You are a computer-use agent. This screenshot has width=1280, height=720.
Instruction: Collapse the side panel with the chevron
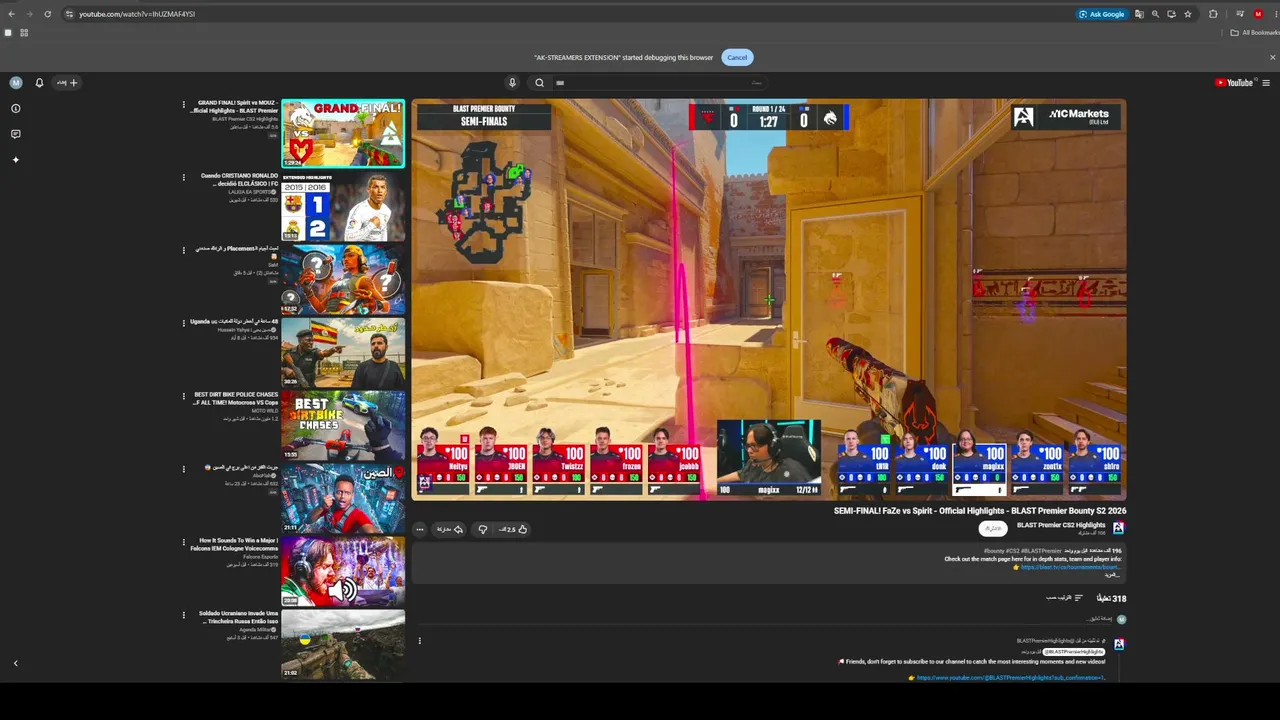tap(15, 663)
